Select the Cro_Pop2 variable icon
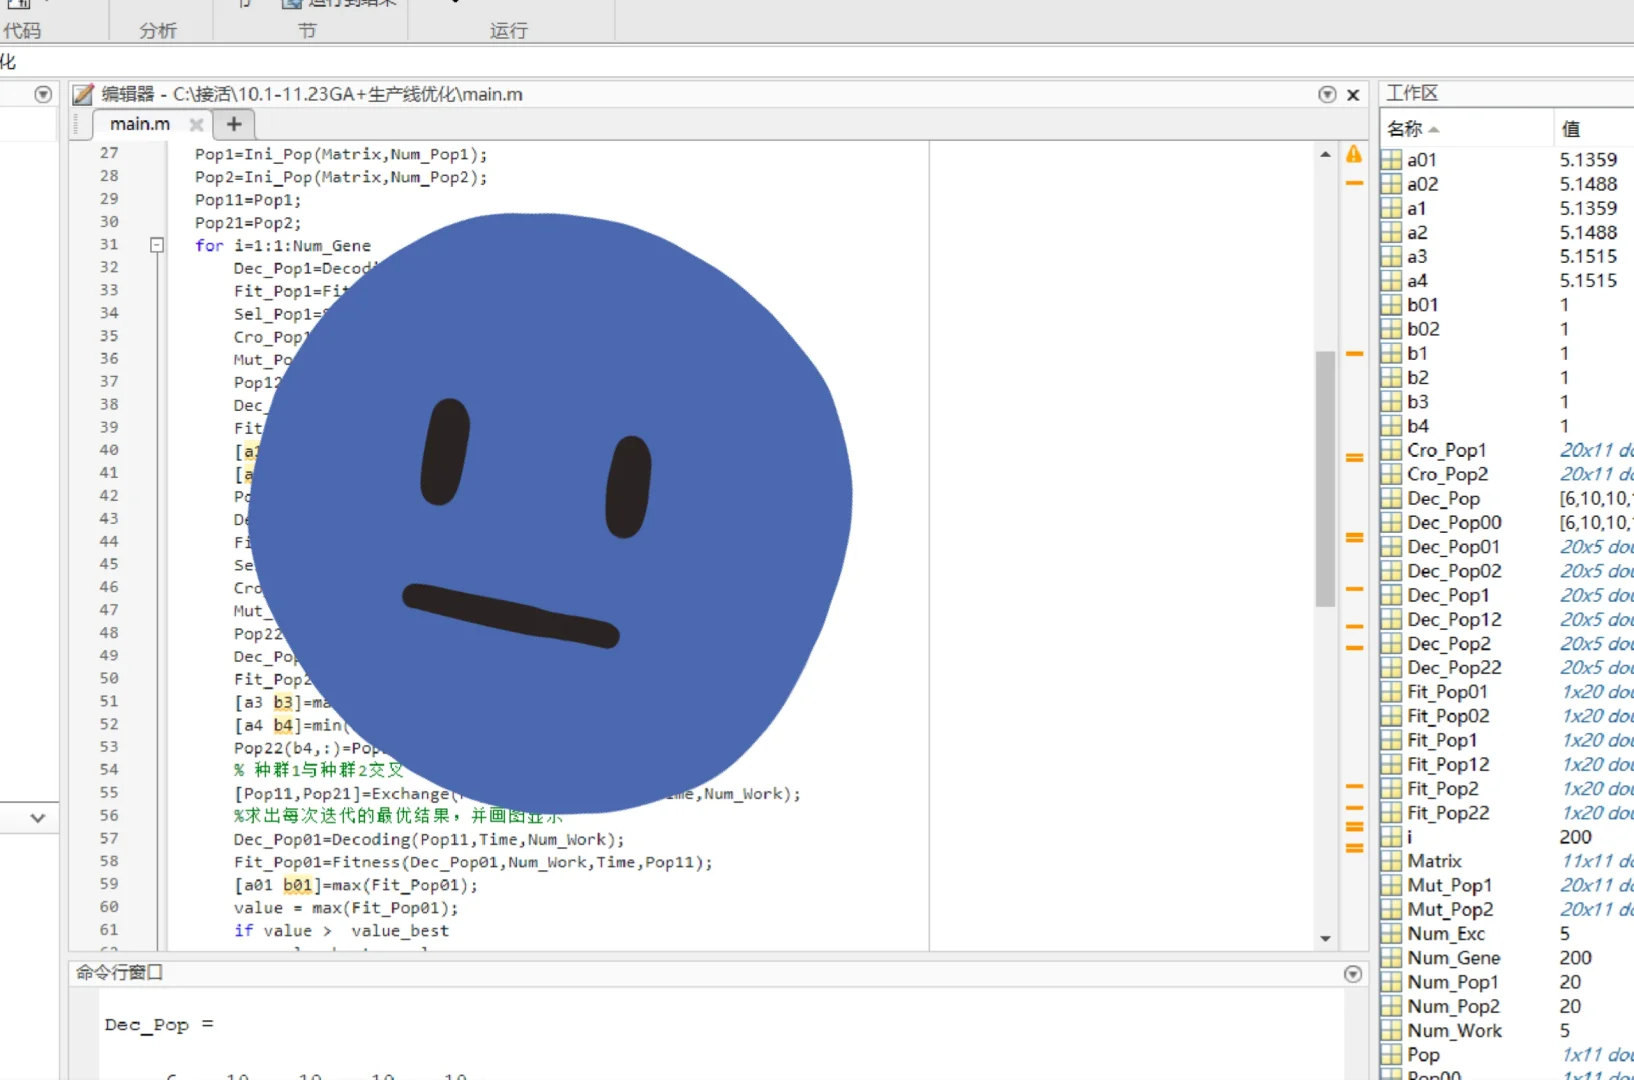 (x=1391, y=474)
